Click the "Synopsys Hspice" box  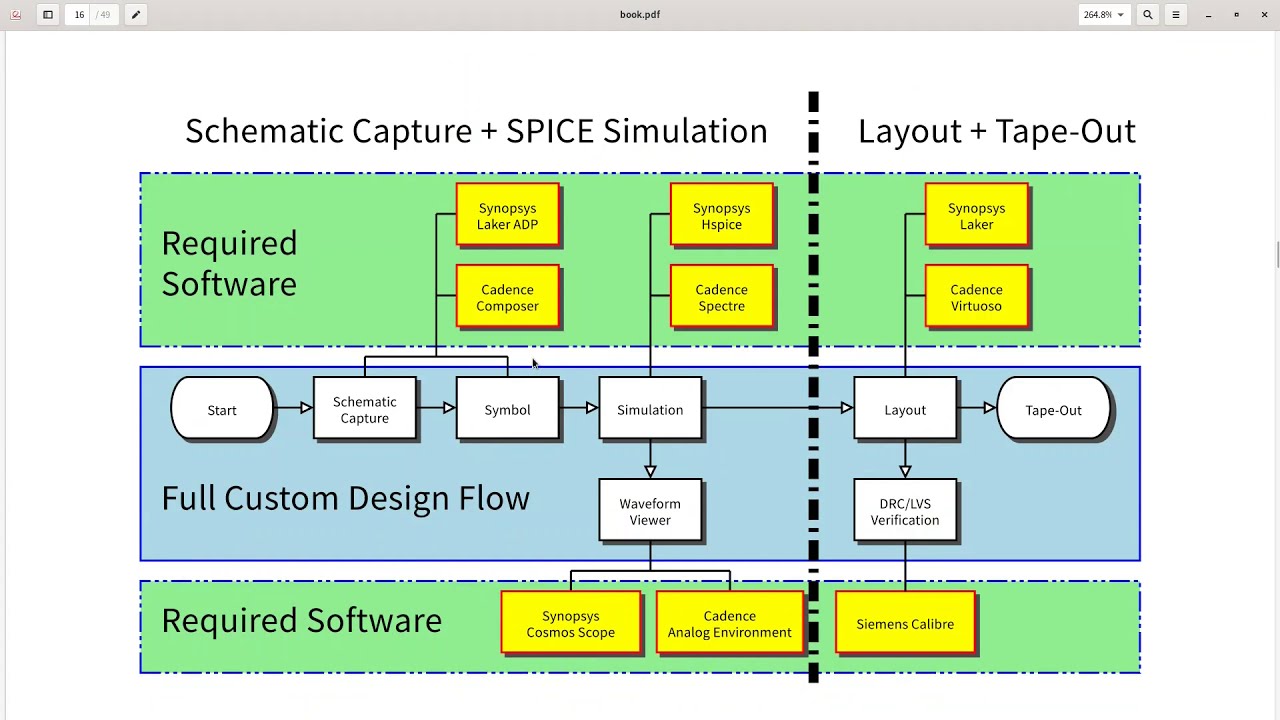[x=721, y=215]
